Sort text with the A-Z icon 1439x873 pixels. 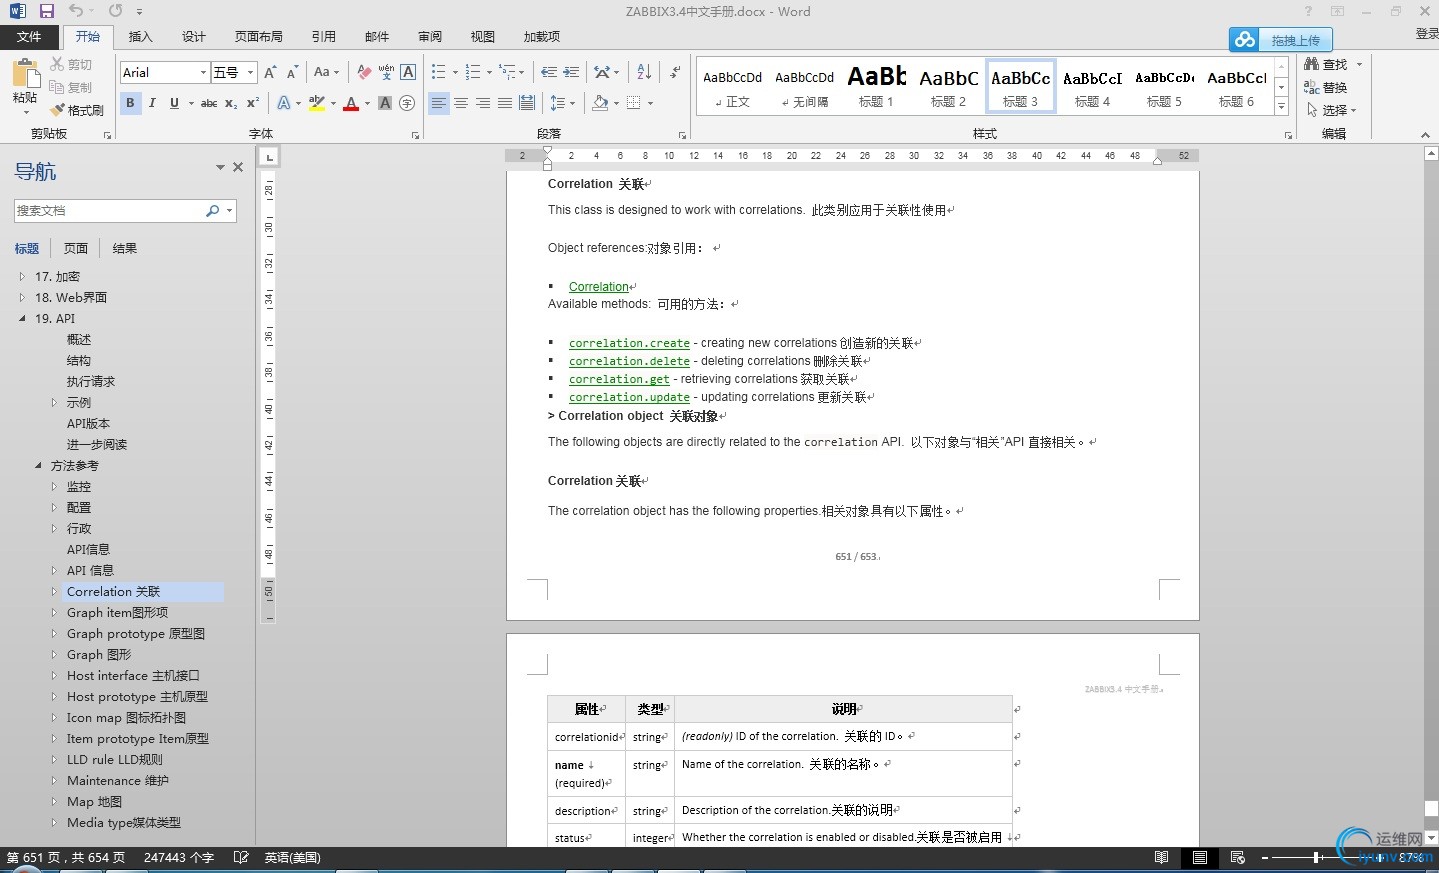(644, 72)
